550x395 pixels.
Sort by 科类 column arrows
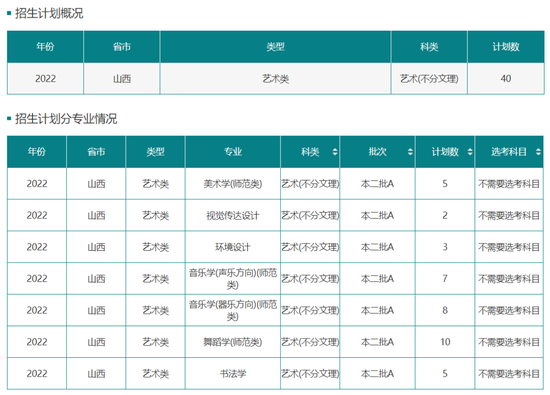tap(335, 152)
